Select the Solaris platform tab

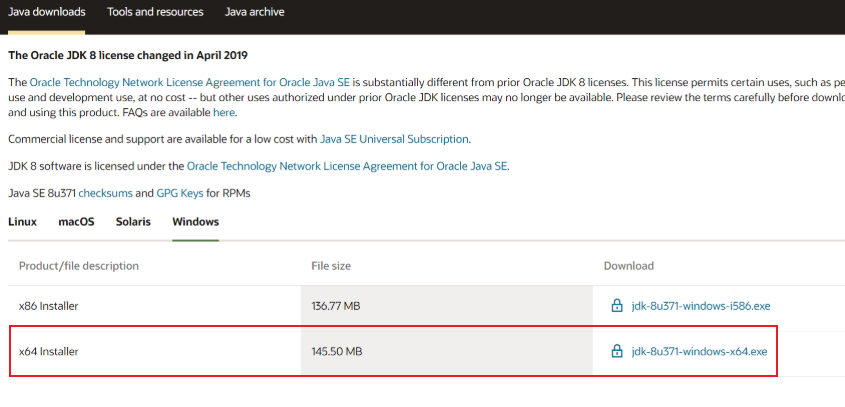(x=133, y=222)
